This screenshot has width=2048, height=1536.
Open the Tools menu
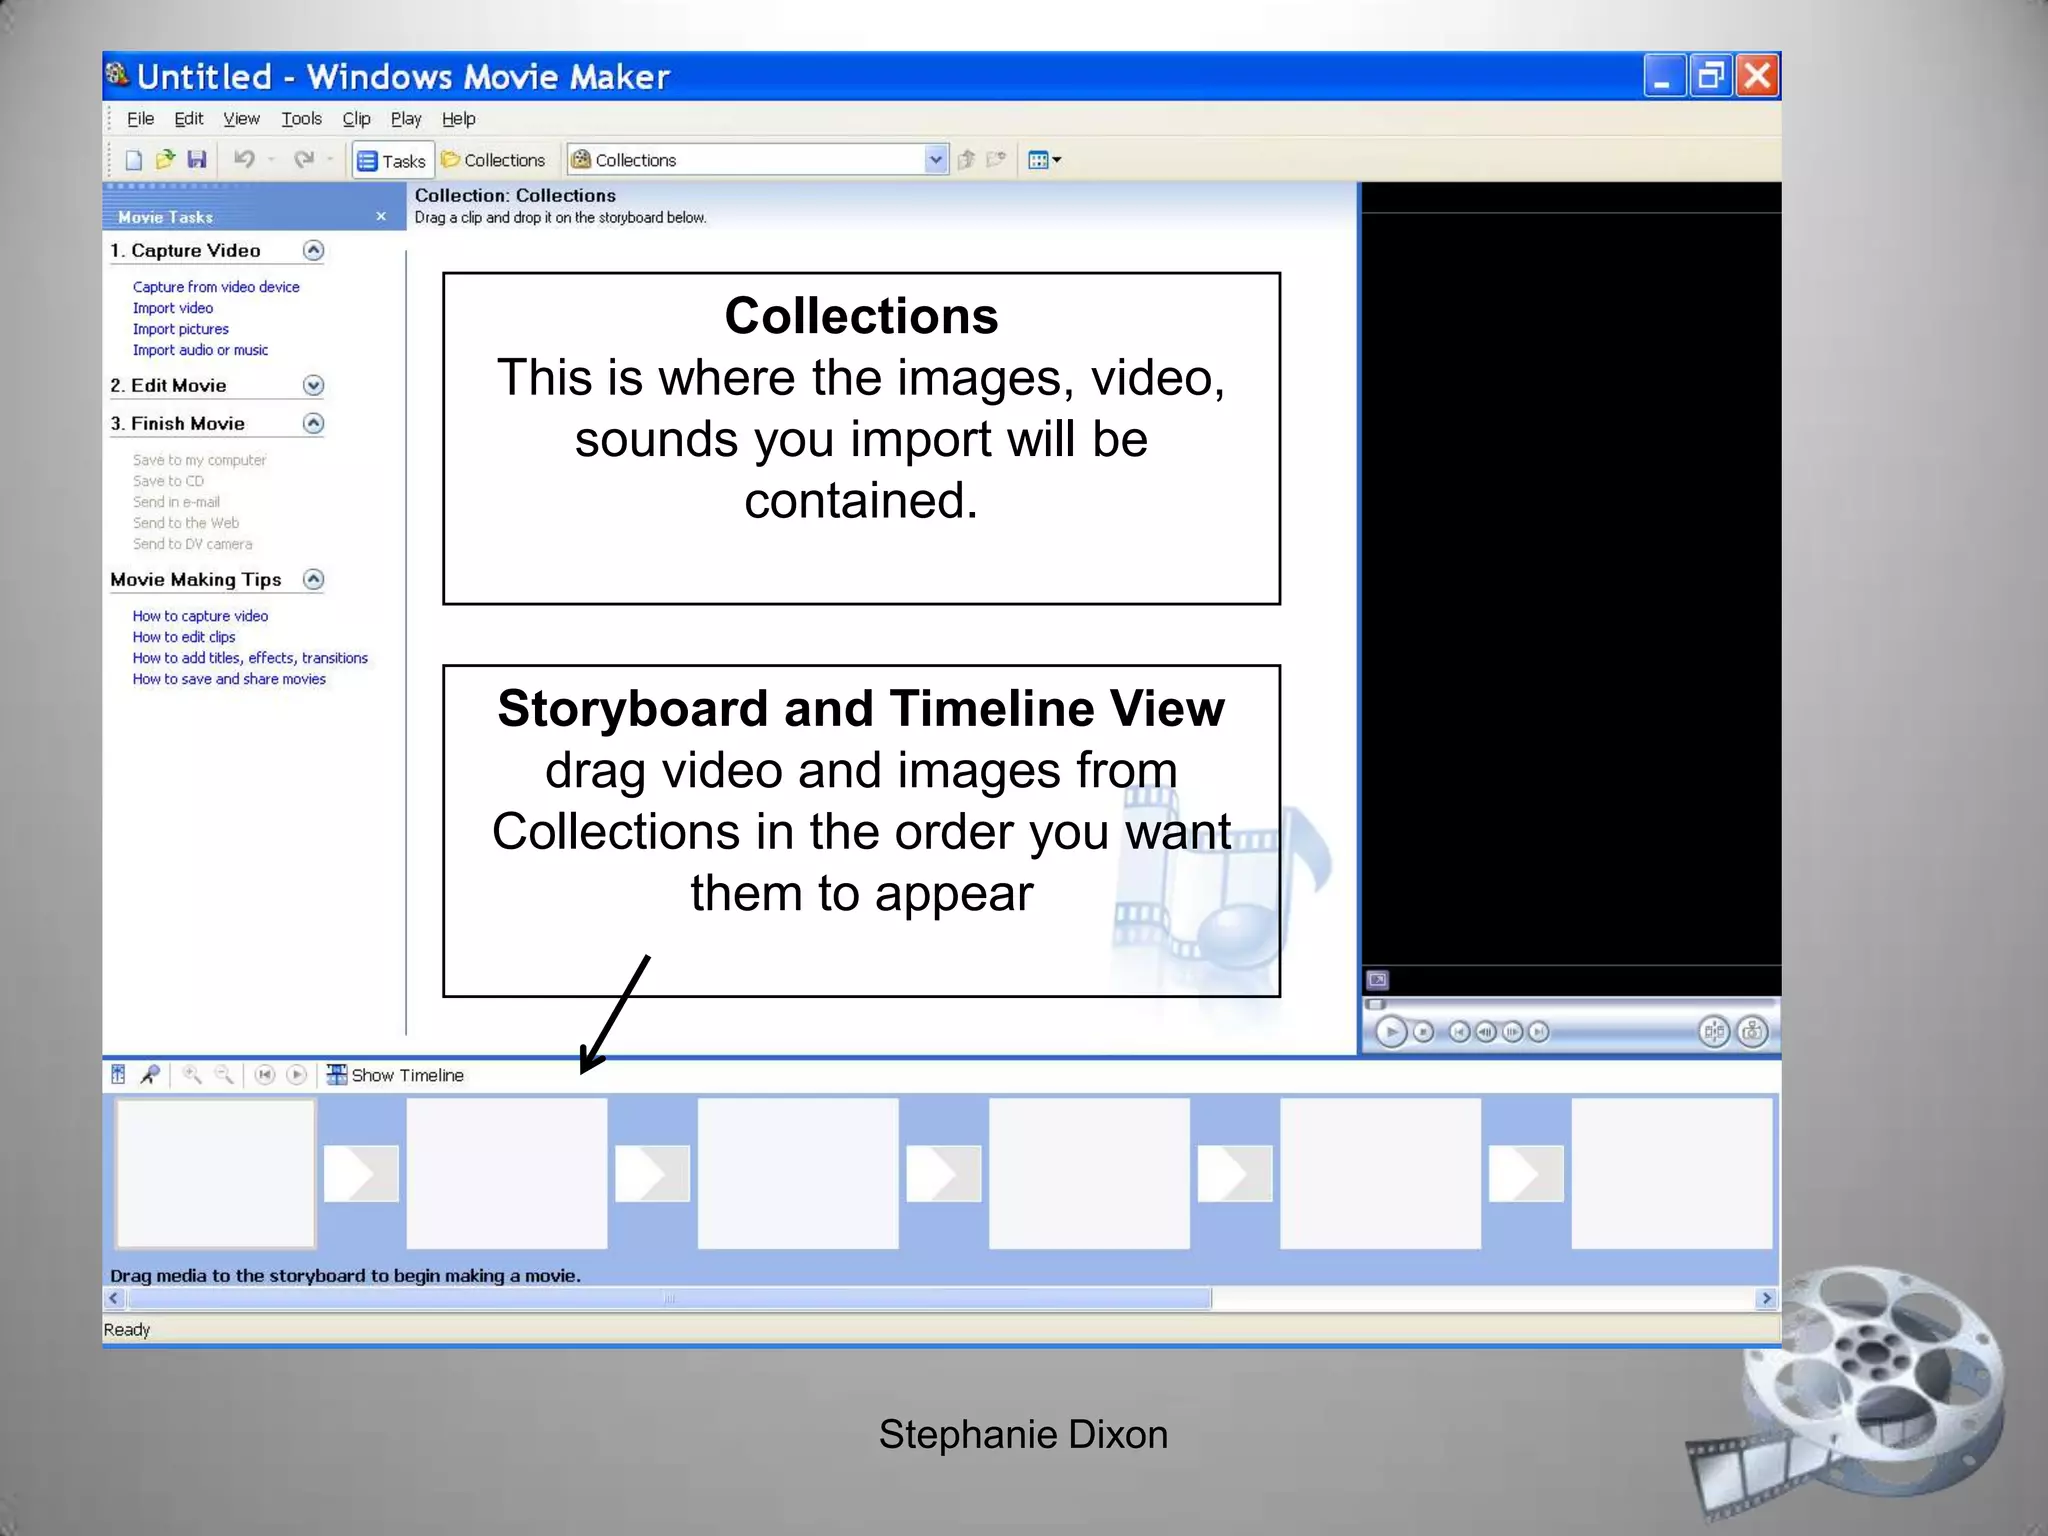click(x=301, y=119)
